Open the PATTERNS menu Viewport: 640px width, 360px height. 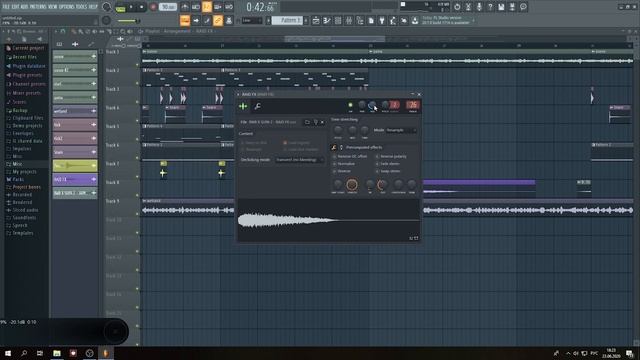(x=38, y=7)
